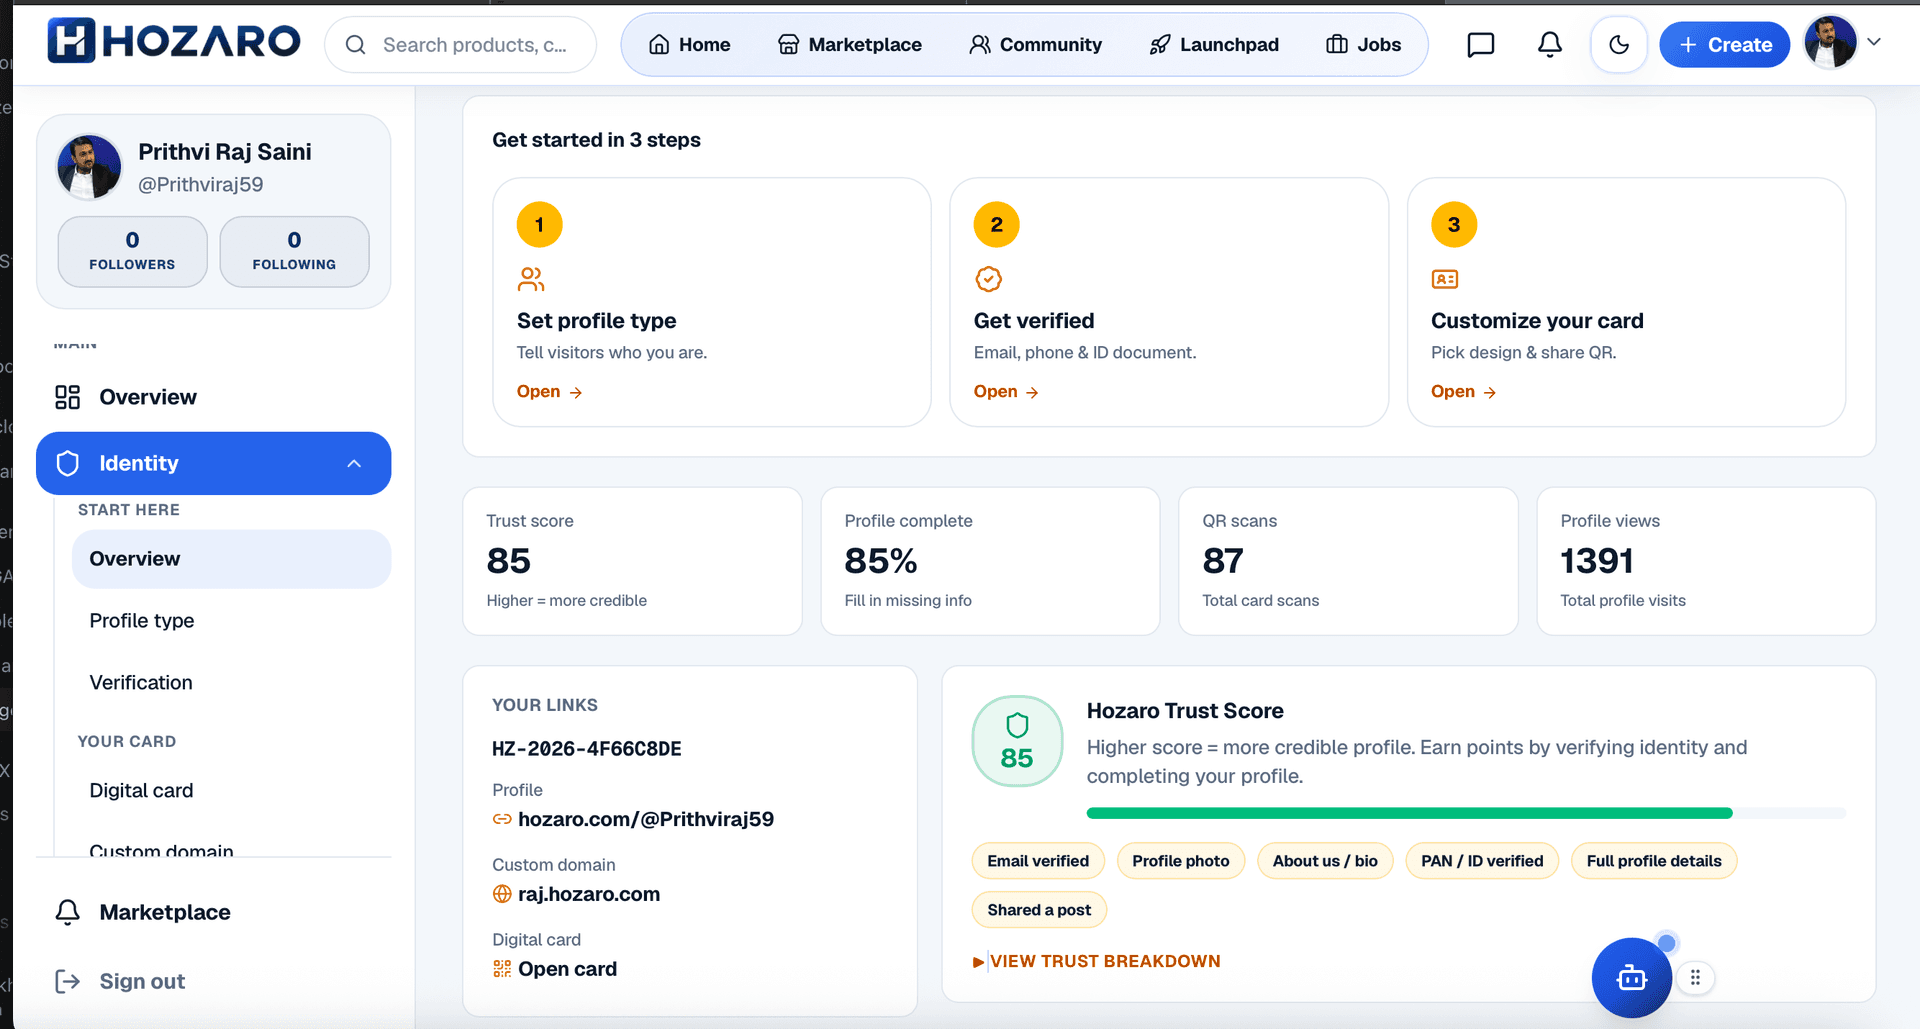1920x1029 pixels.
Task: Click the Create button
Action: click(1725, 45)
